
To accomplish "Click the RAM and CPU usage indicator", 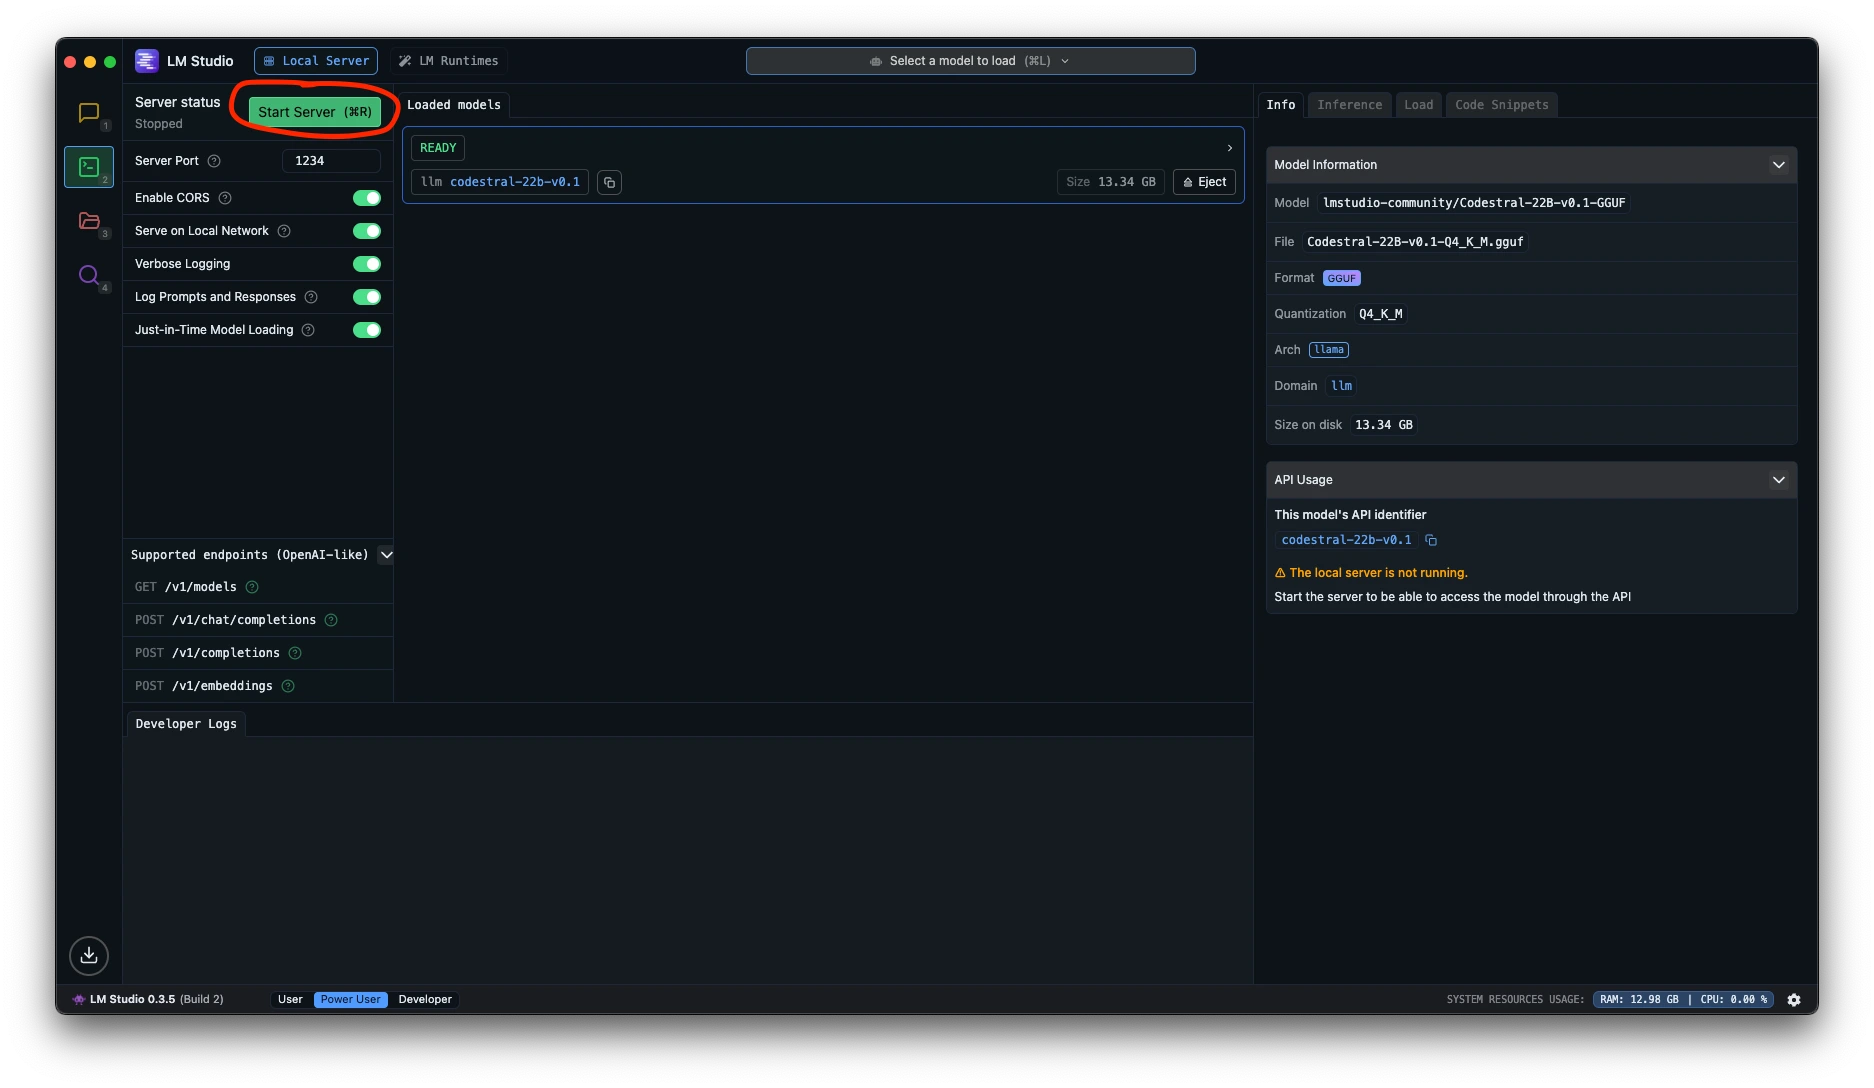I will pos(1683,999).
